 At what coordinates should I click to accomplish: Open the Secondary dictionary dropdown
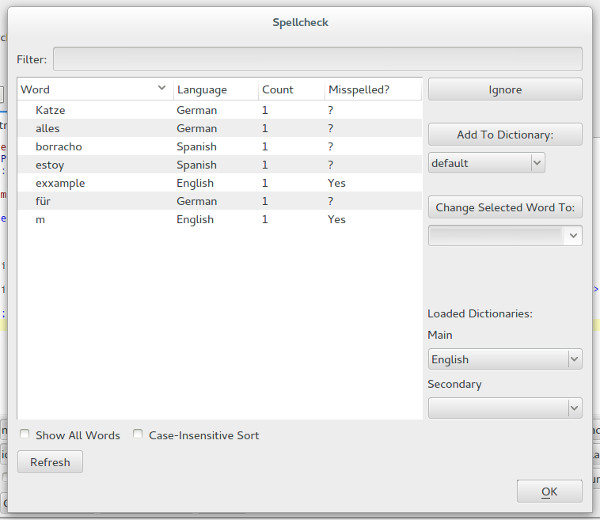coord(505,408)
